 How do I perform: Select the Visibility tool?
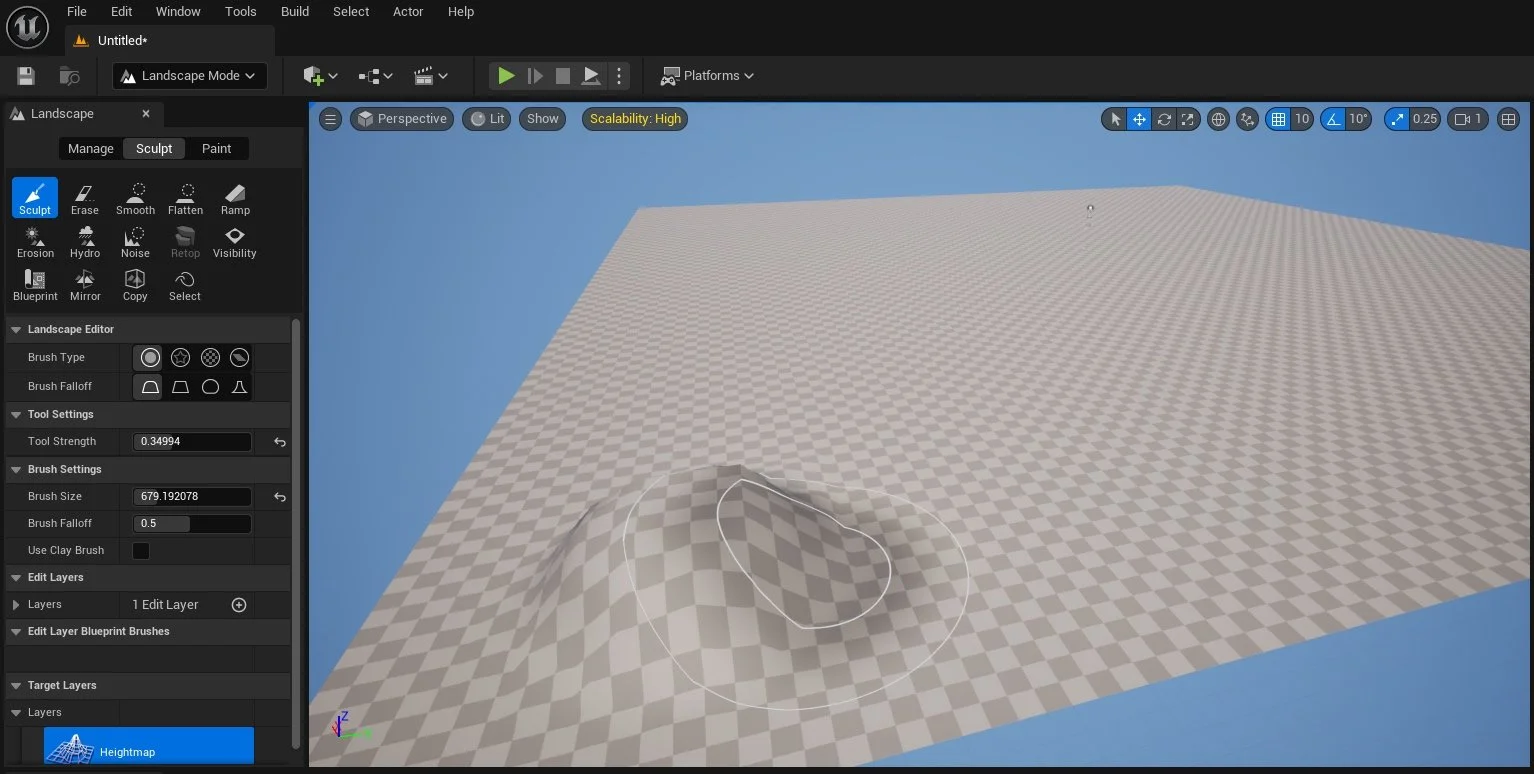tap(235, 241)
